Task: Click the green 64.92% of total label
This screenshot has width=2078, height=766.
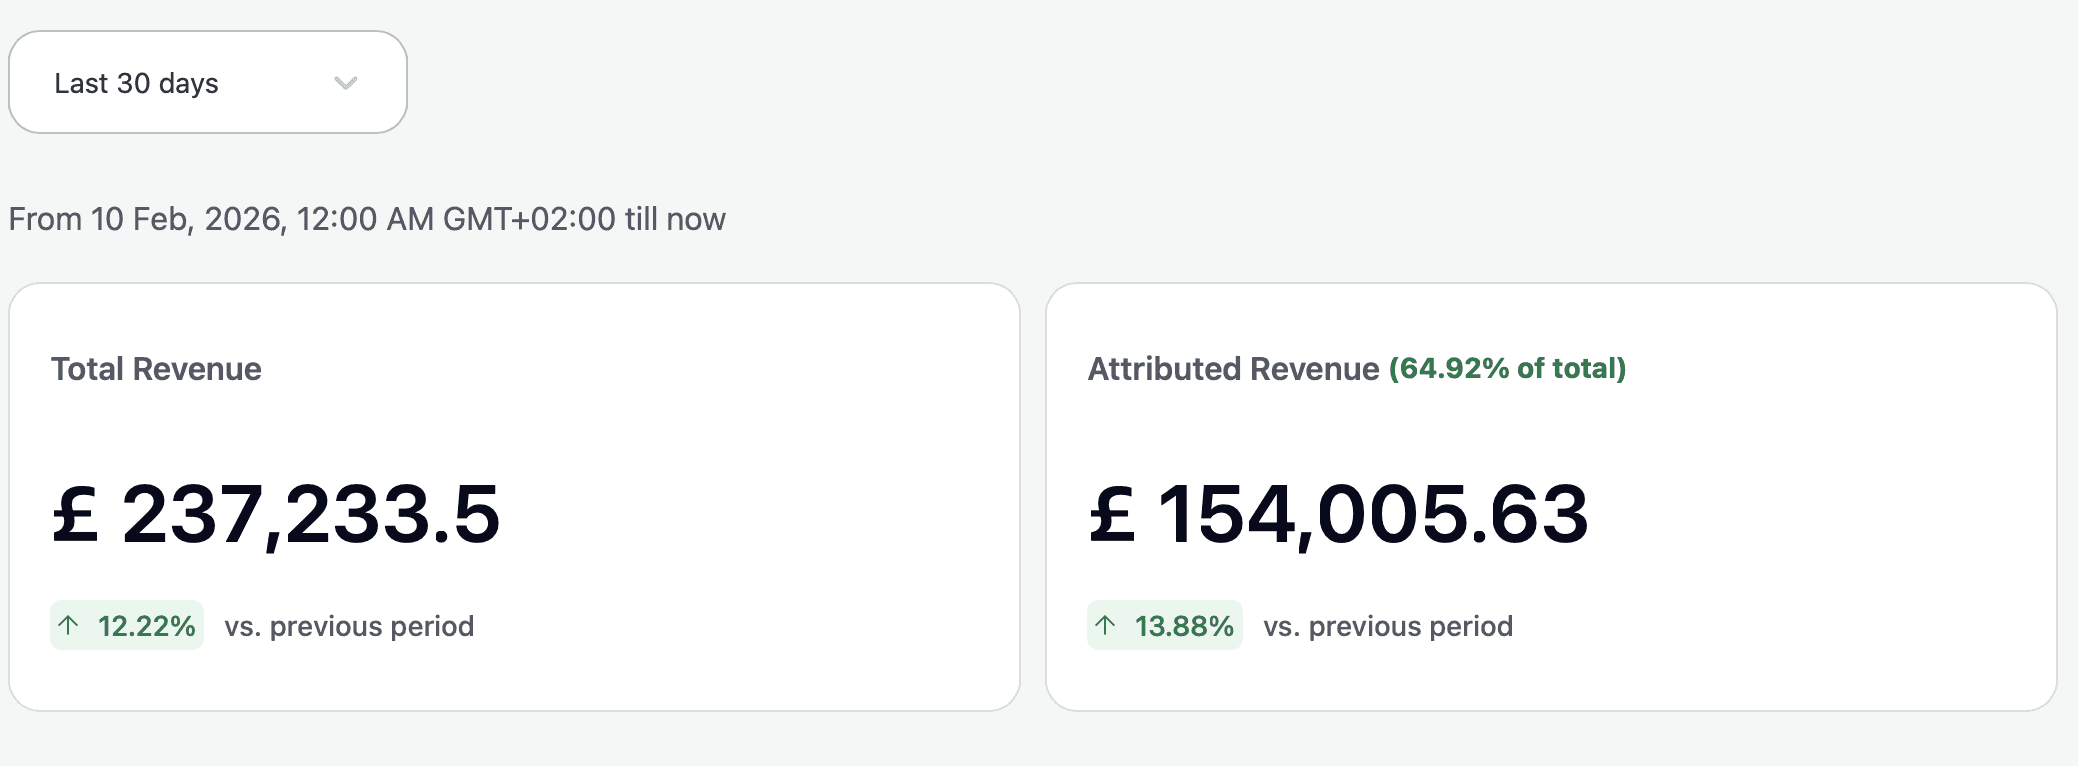Action: click(x=1507, y=369)
